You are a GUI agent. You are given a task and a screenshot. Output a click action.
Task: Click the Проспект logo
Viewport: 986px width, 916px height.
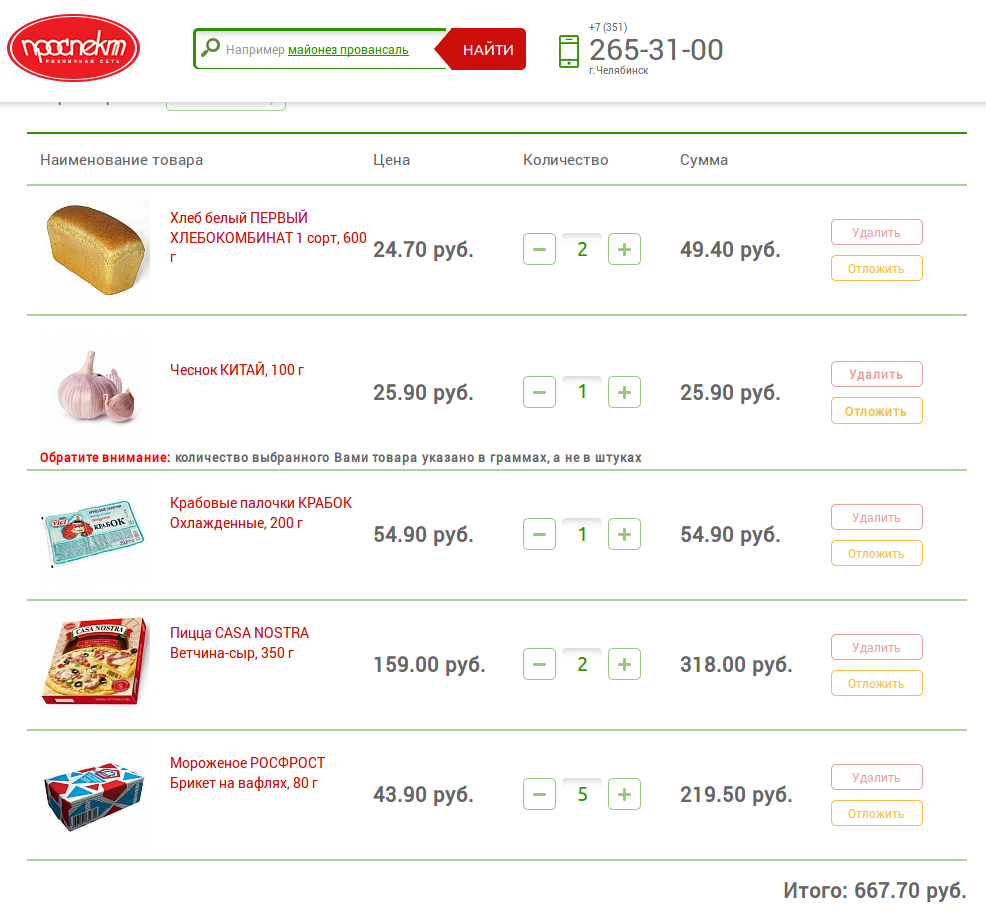73,48
